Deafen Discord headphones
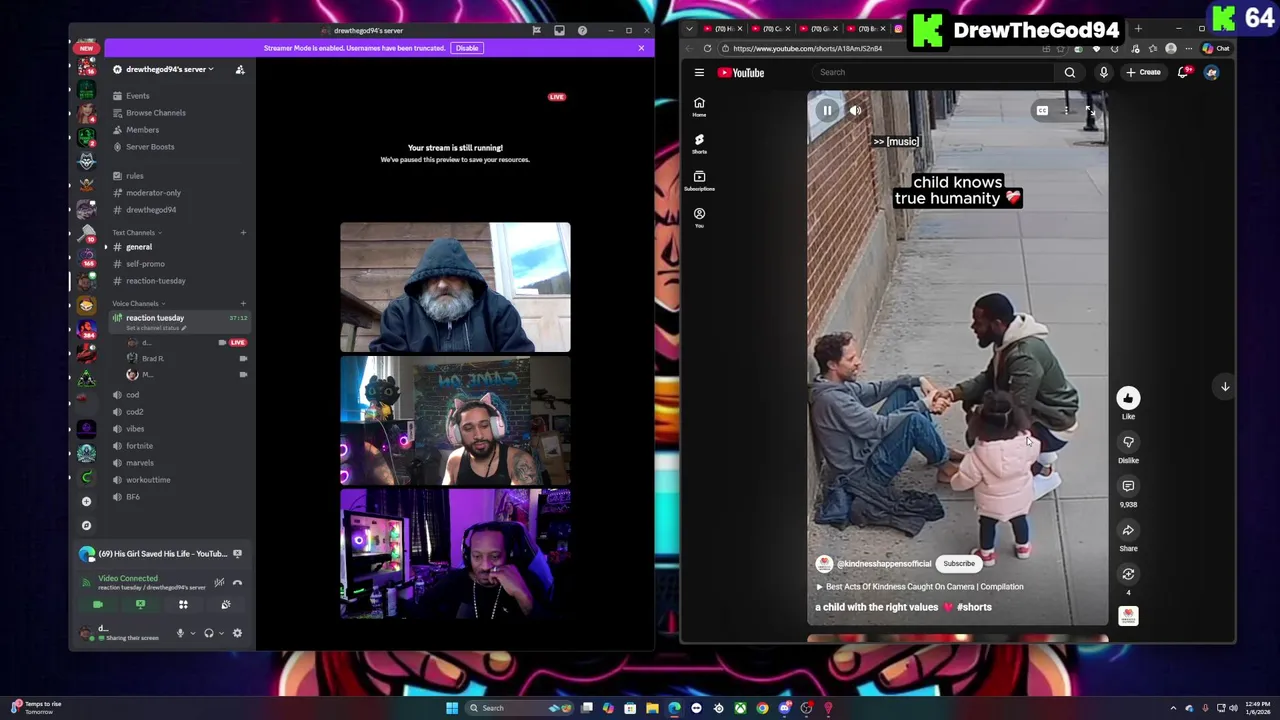The height and width of the screenshot is (720, 1280). tap(209, 633)
